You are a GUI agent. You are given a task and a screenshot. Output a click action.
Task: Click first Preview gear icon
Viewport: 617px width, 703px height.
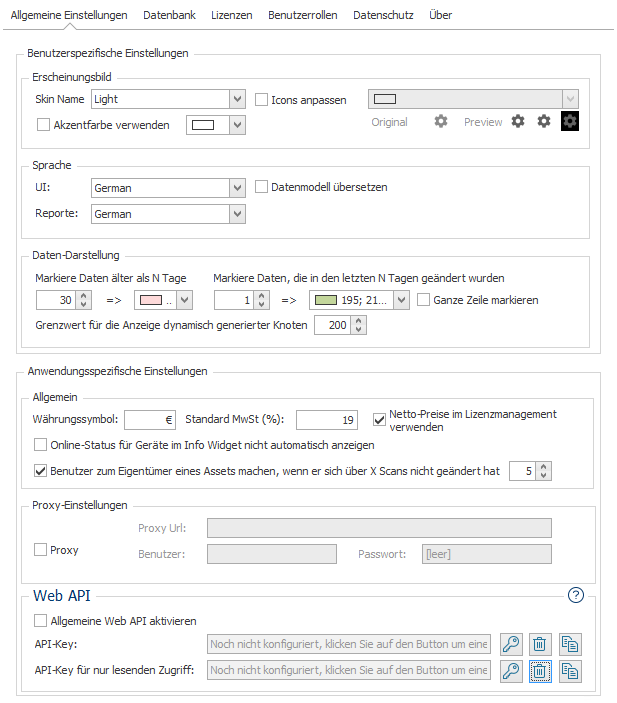click(x=518, y=121)
